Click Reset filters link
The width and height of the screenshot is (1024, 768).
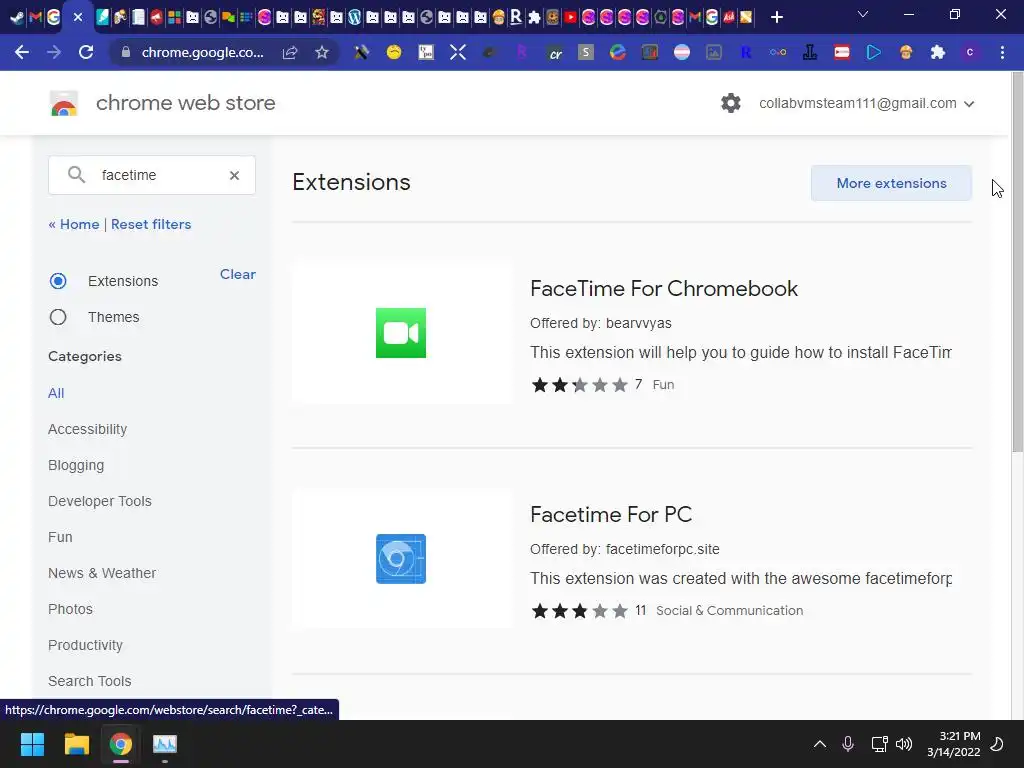coord(151,224)
